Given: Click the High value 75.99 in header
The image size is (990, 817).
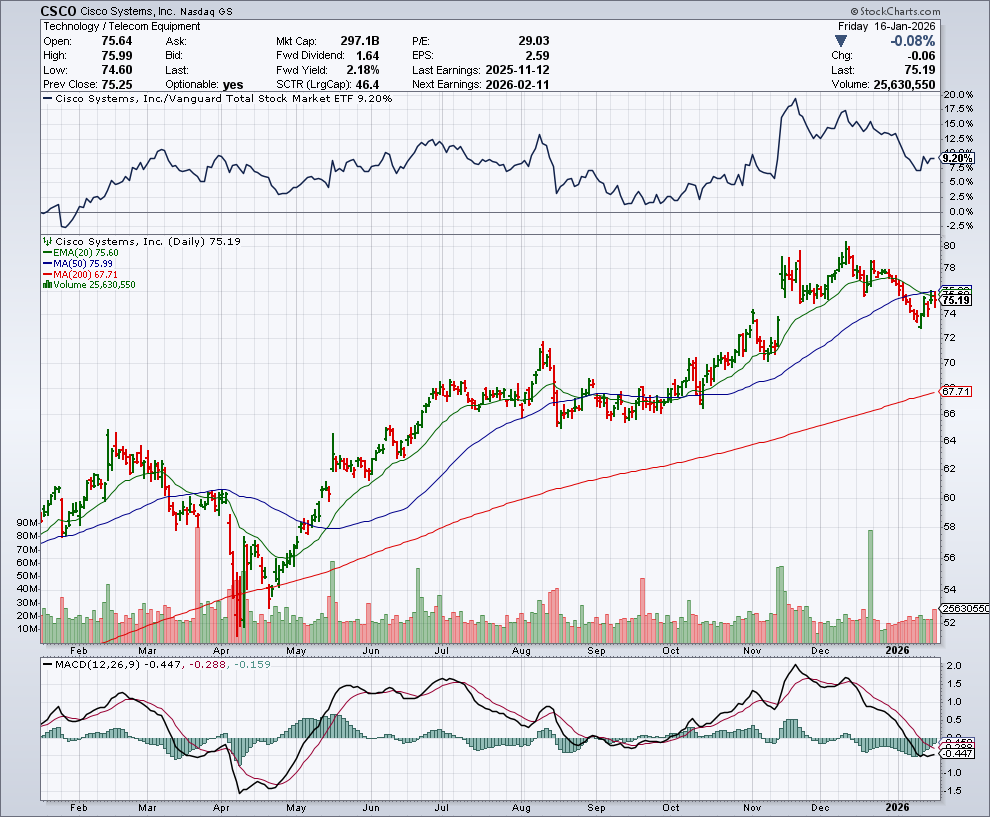Looking at the screenshot, I should point(117,56).
